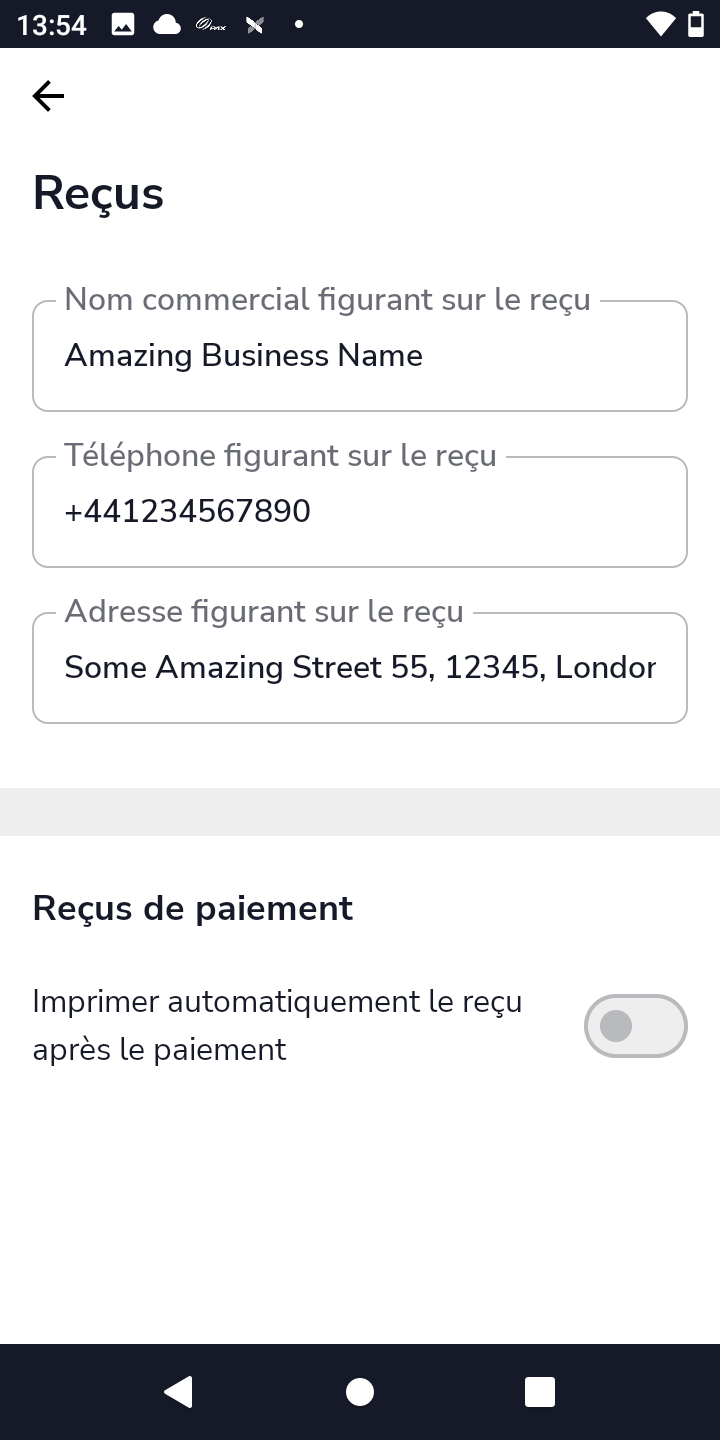Edit the +441234567890 phone field
Screen dimensions: 720x1440
(x=360, y=512)
